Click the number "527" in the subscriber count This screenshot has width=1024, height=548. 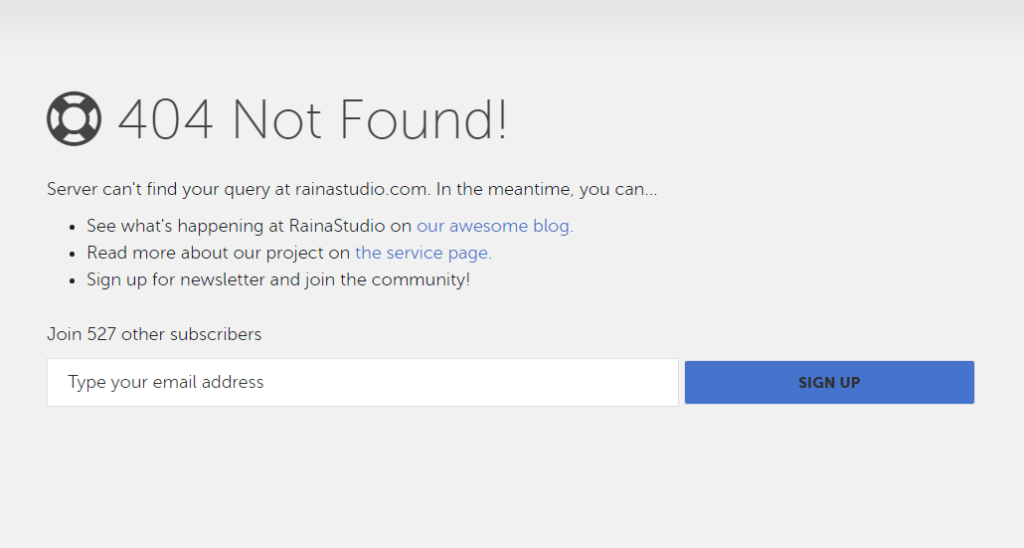click(x=102, y=334)
